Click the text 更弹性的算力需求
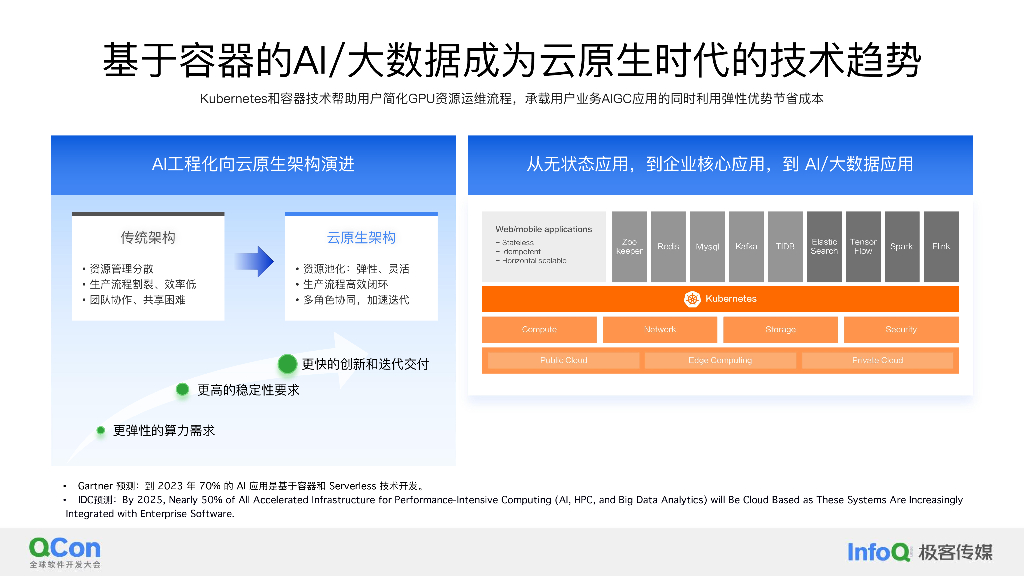Viewport: 1024px width, 576px height. click(164, 430)
